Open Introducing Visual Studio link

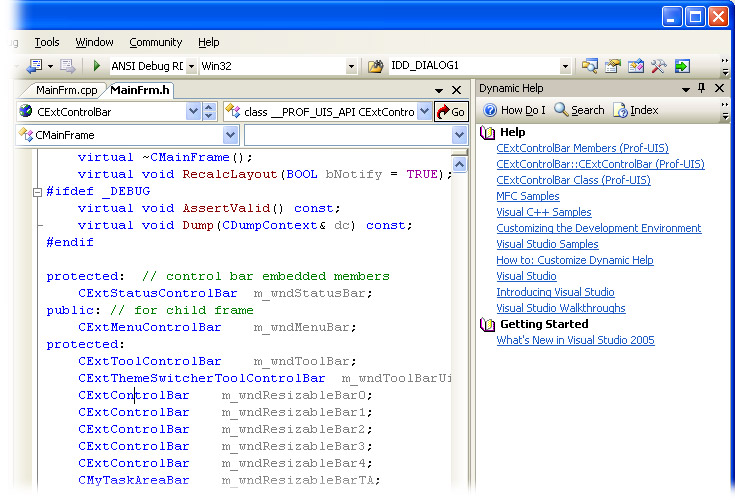coord(555,292)
